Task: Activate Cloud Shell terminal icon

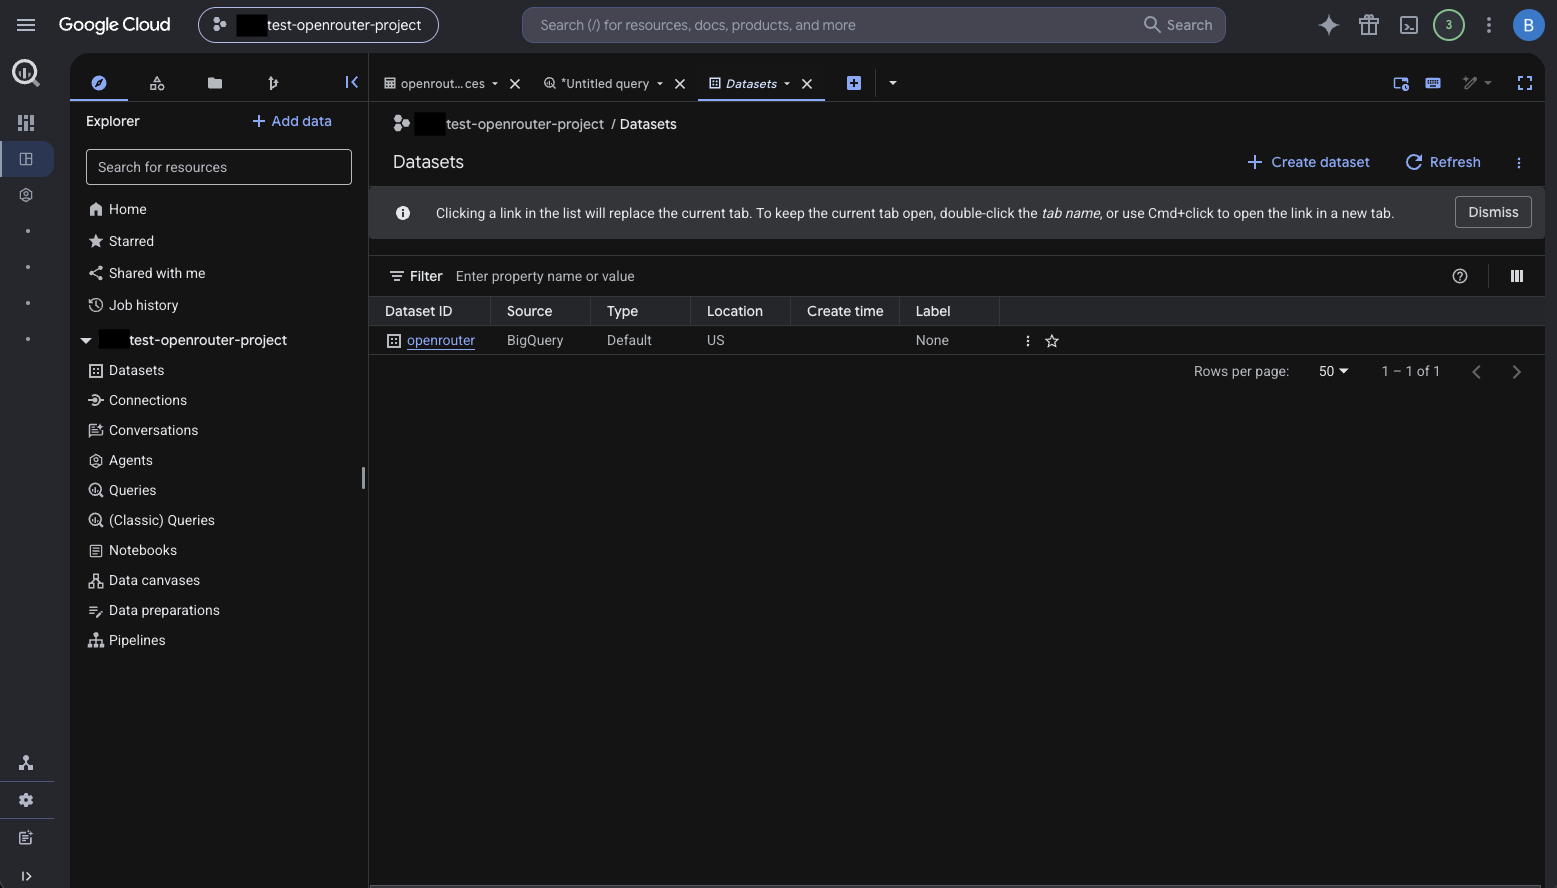Action: pyautogui.click(x=1409, y=25)
